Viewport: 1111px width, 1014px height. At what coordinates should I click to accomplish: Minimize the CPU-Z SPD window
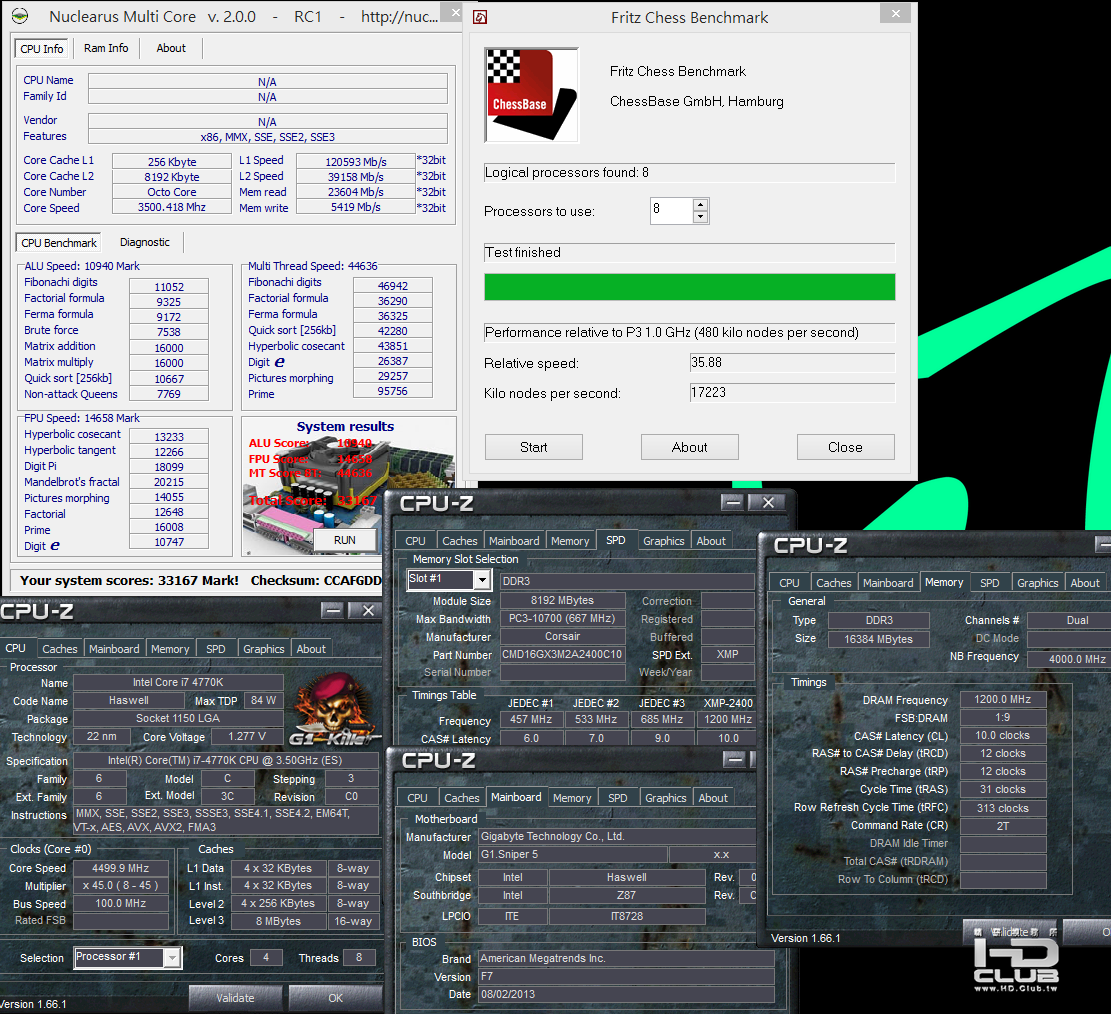(x=733, y=502)
